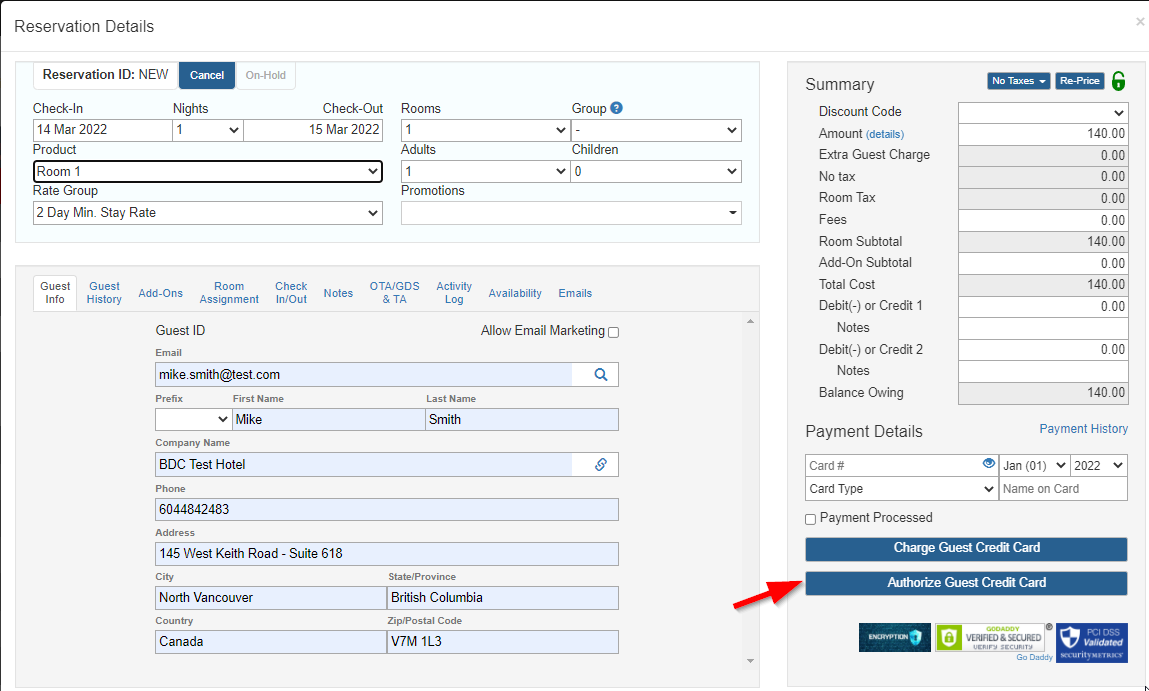
Task: Click the green padlock icon in Summary
Action: [1118, 81]
